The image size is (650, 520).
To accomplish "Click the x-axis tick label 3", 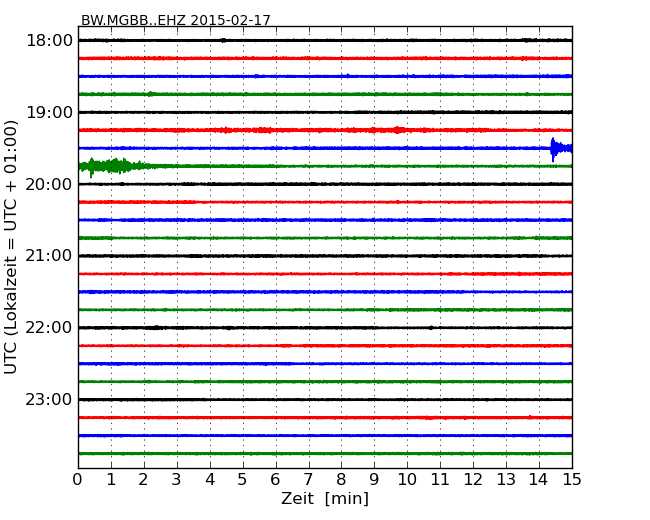I will (177, 480).
